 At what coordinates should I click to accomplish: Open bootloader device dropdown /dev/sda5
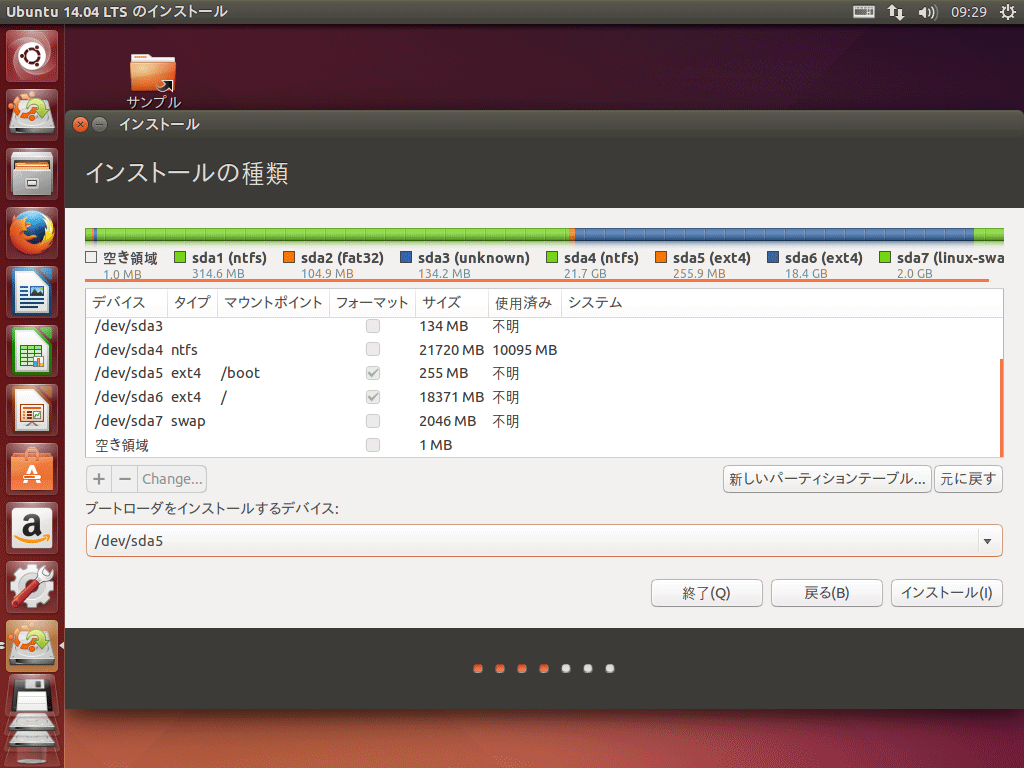click(x=544, y=541)
